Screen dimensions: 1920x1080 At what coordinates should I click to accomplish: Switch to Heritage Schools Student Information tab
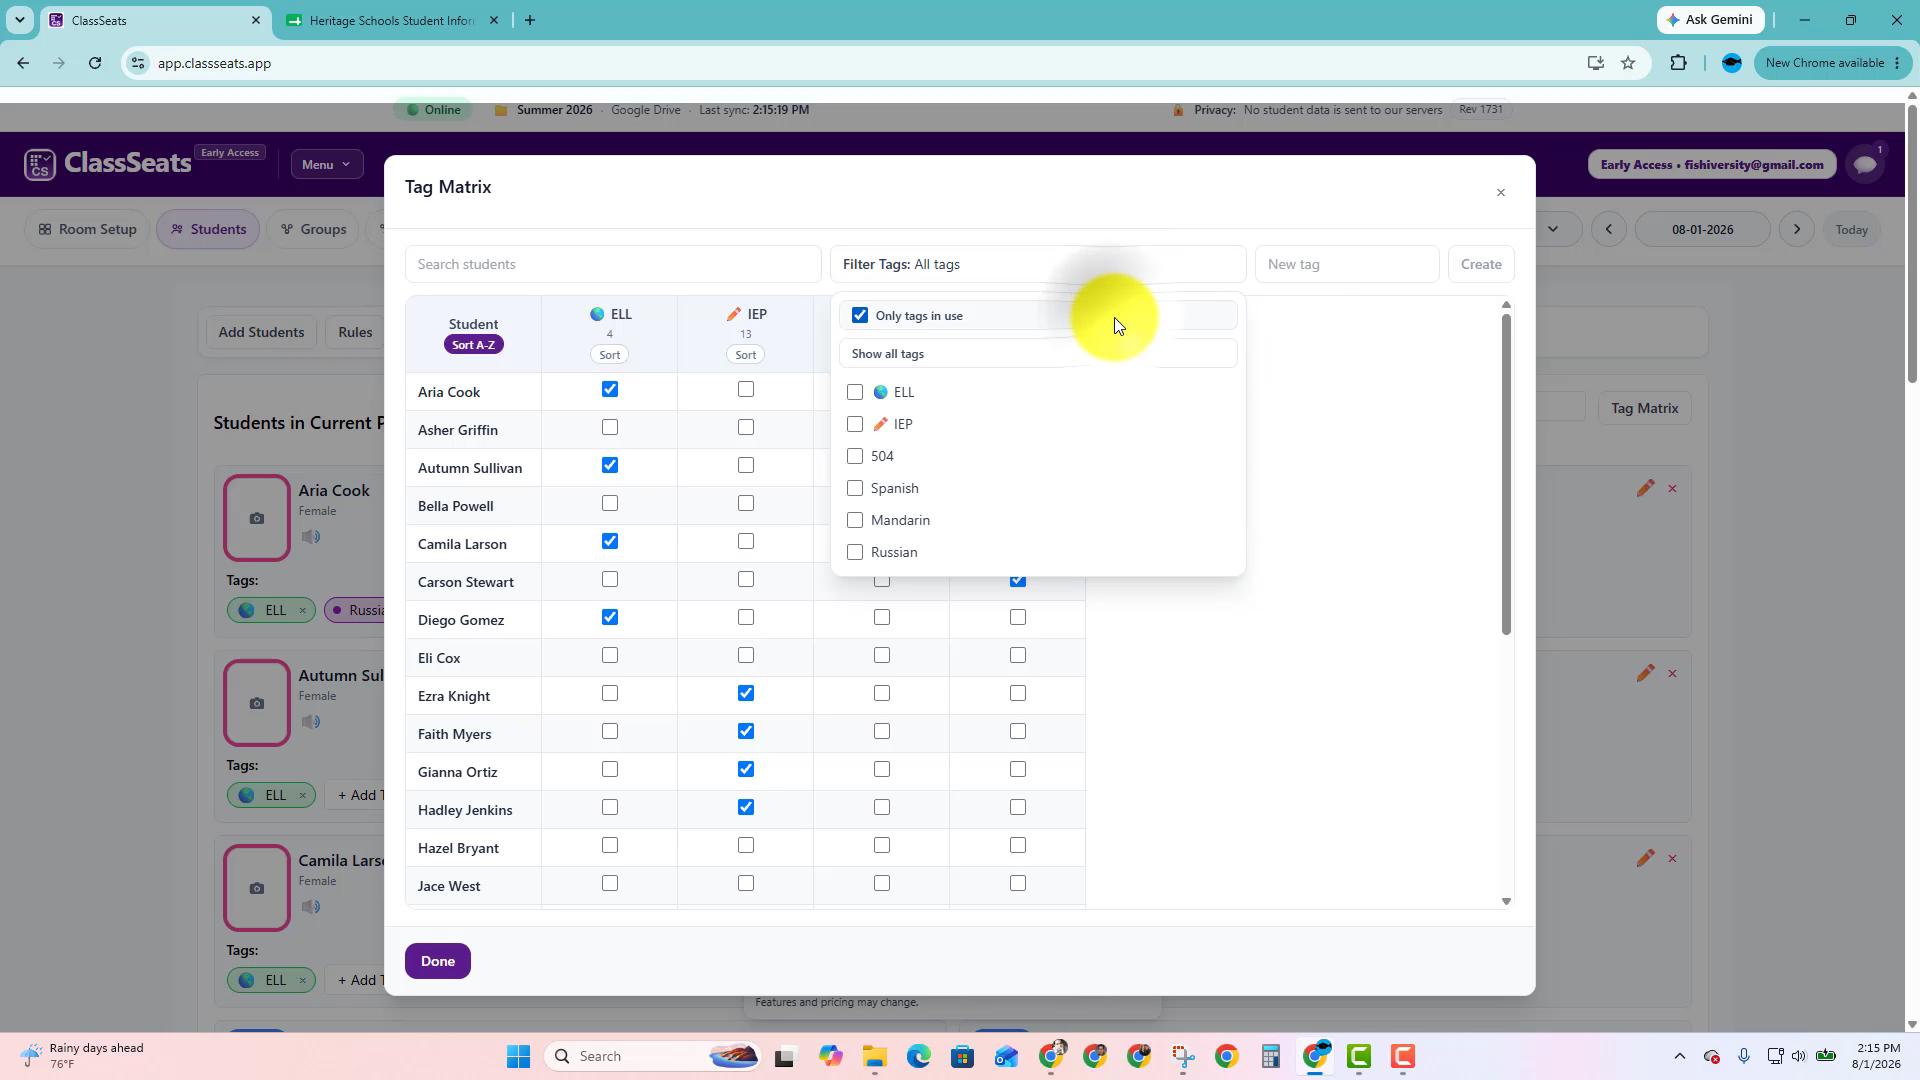[x=391, y=20]
